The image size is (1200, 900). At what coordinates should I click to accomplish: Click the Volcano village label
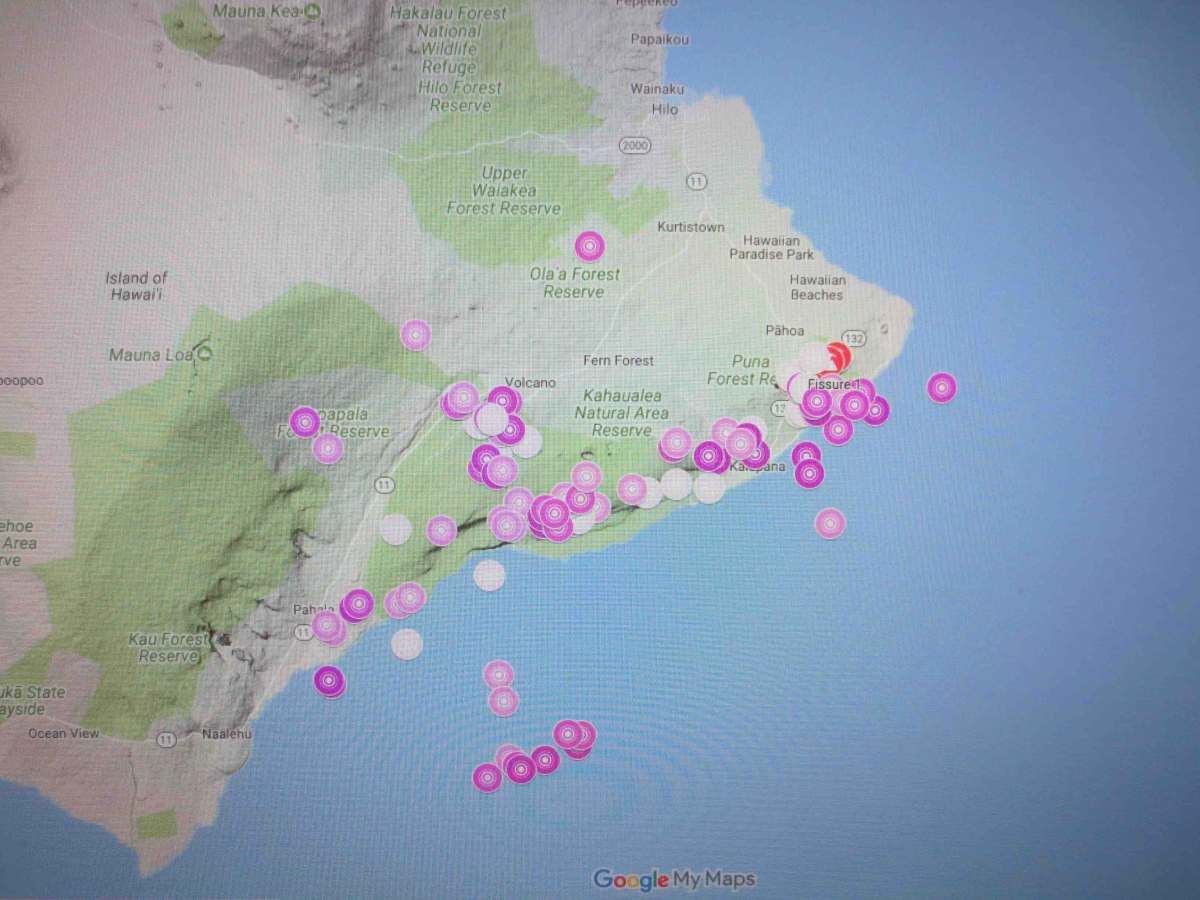(x=530, y=382)
